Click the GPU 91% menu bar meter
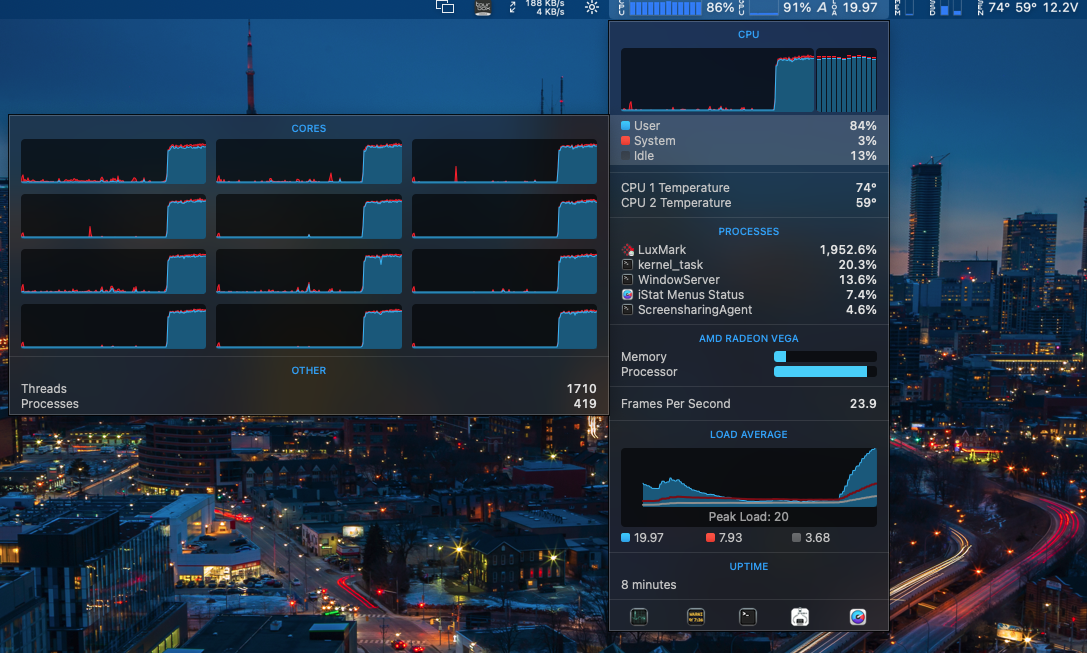The width and height of the screenshot is (1087, 653). click(774, 8)
